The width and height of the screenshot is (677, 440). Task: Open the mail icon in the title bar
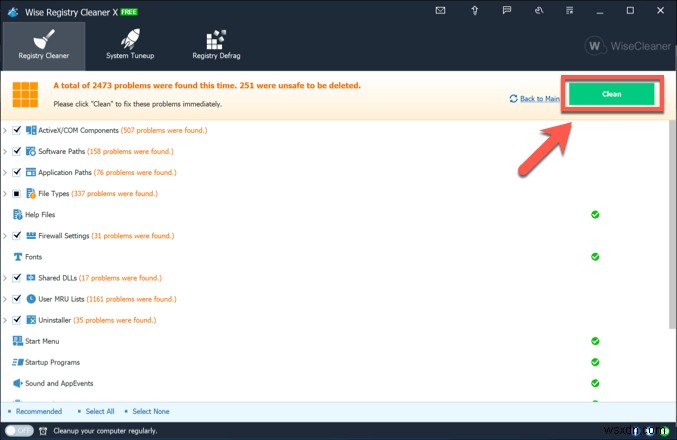pos(440,11)
